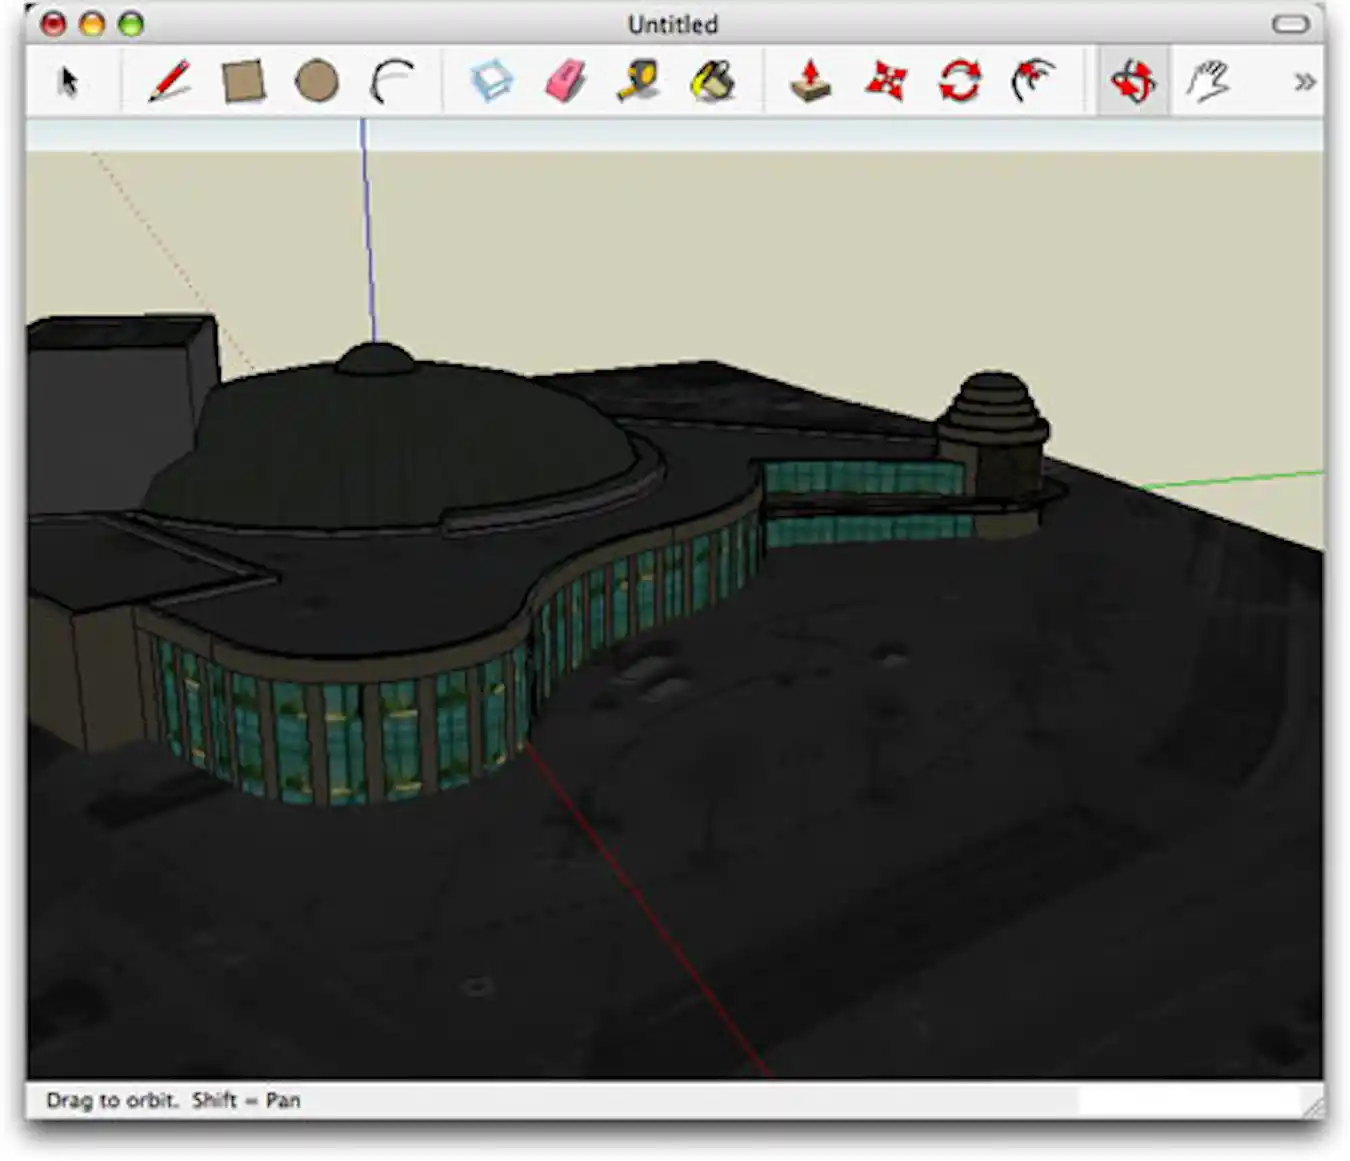Activate the Rectangle drawing tool
1350x1161 pixels.
(x=243, y=82)
